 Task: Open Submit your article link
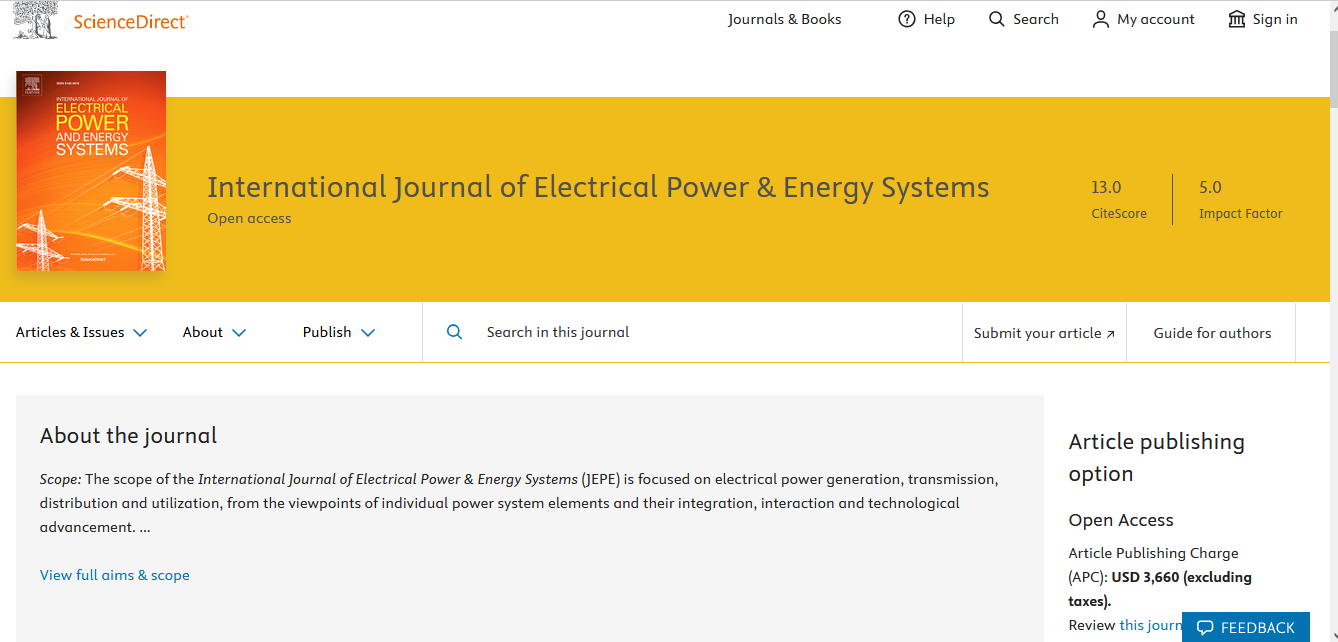pyautogui.click(x=1044, y=333)
